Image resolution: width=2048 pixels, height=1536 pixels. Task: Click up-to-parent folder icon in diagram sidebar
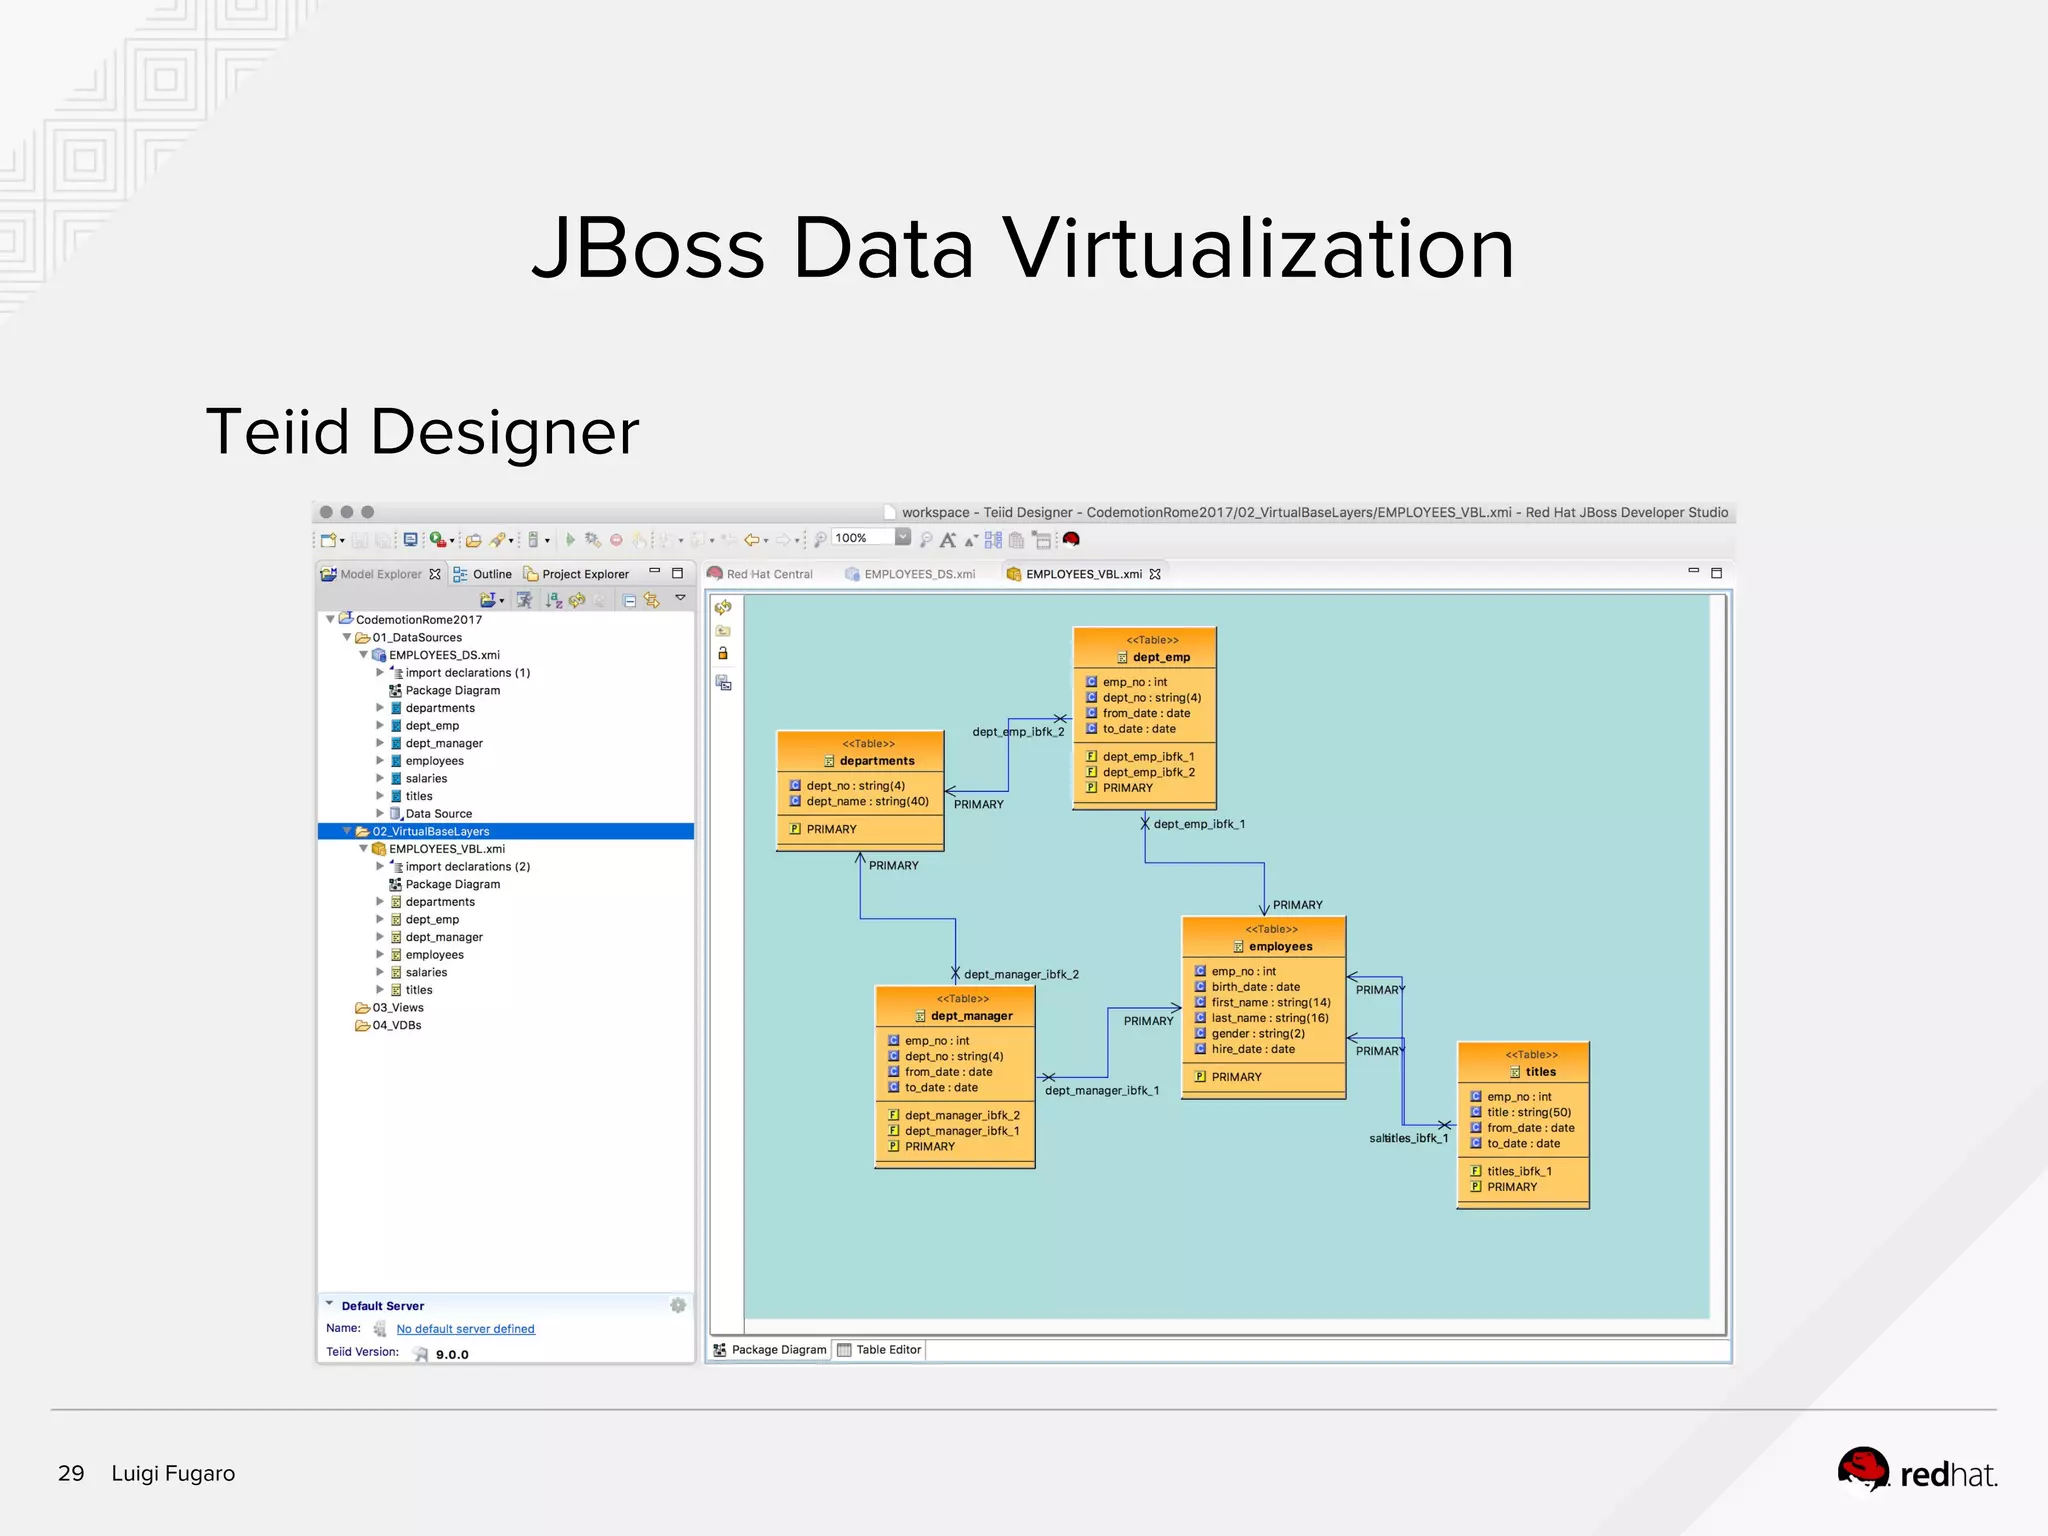click(x=723, y=631)
